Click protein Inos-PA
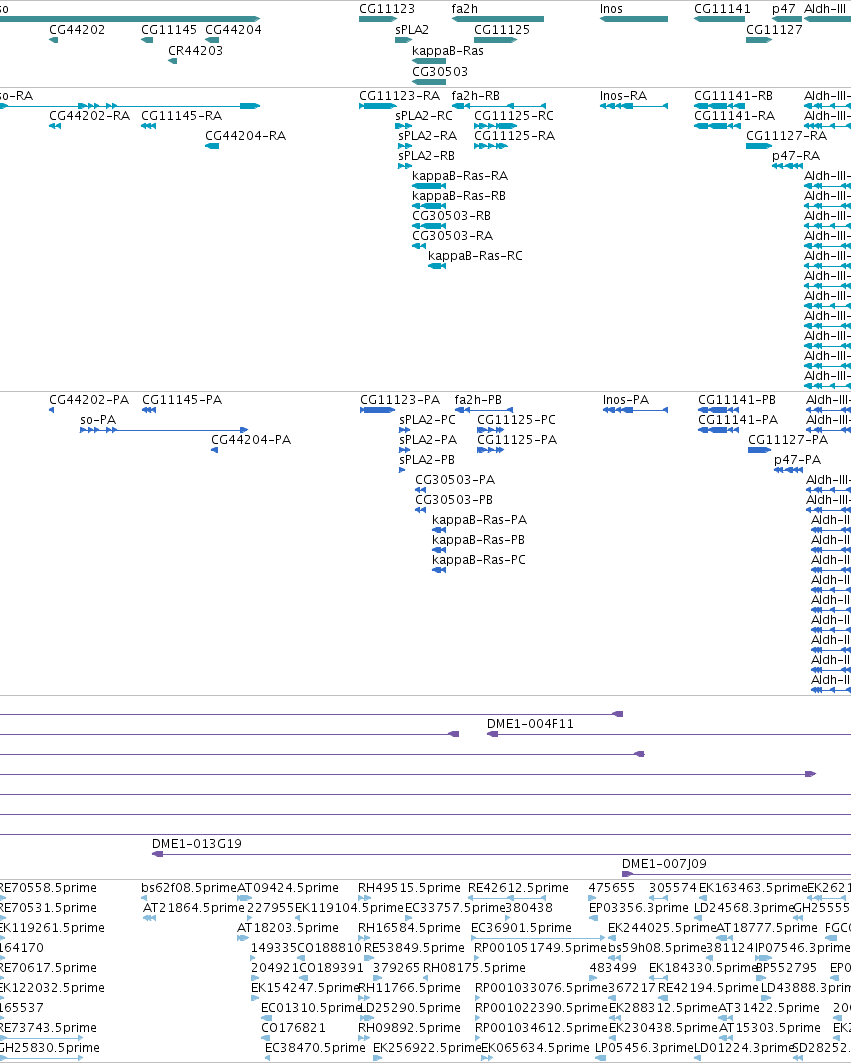Screen dimensions: 851x1063 [626, 400]
